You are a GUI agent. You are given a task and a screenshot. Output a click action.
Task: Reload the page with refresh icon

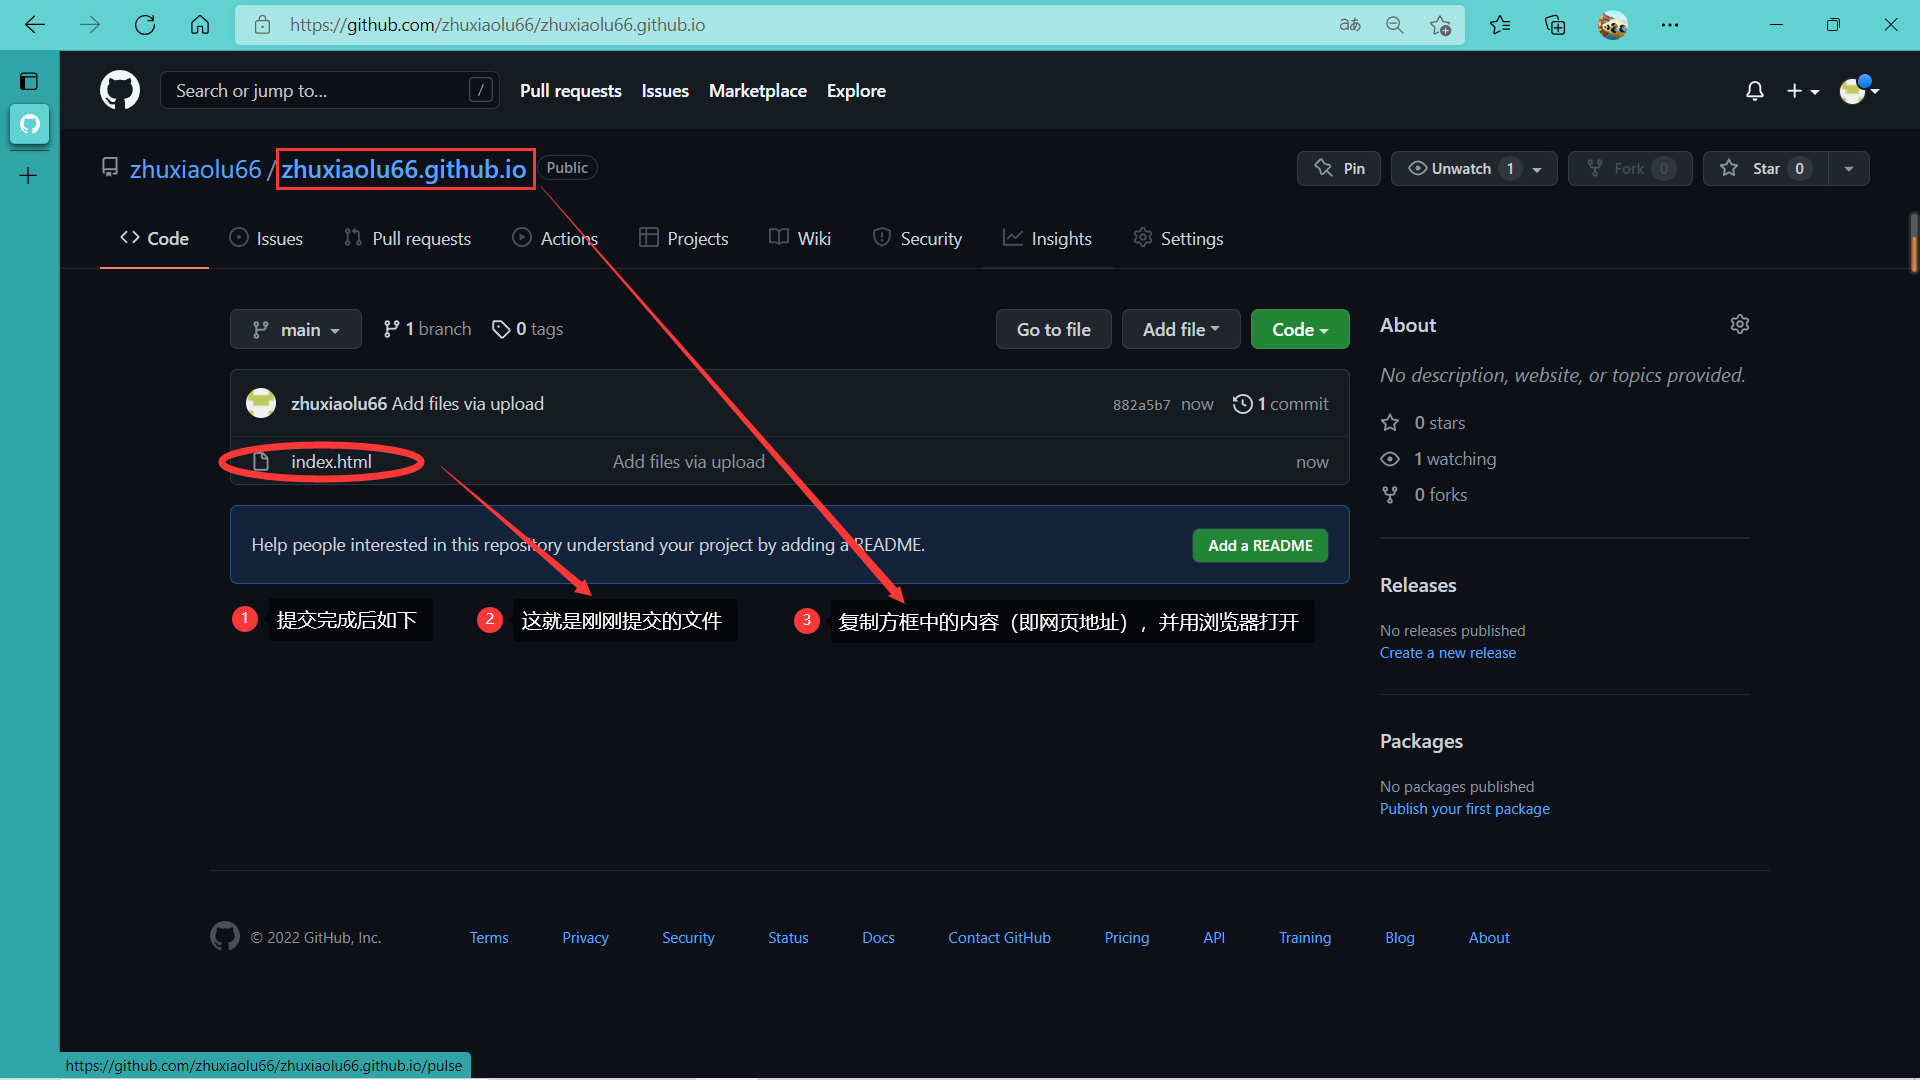[x=145, y=25]
